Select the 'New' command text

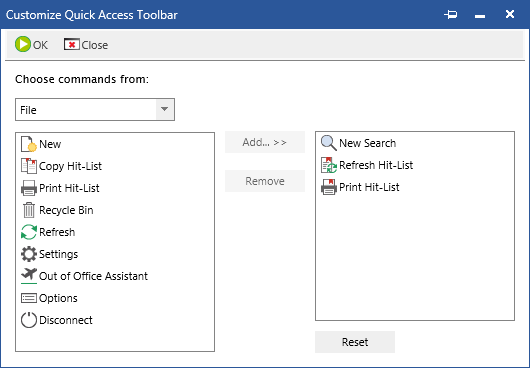(50, 144)
